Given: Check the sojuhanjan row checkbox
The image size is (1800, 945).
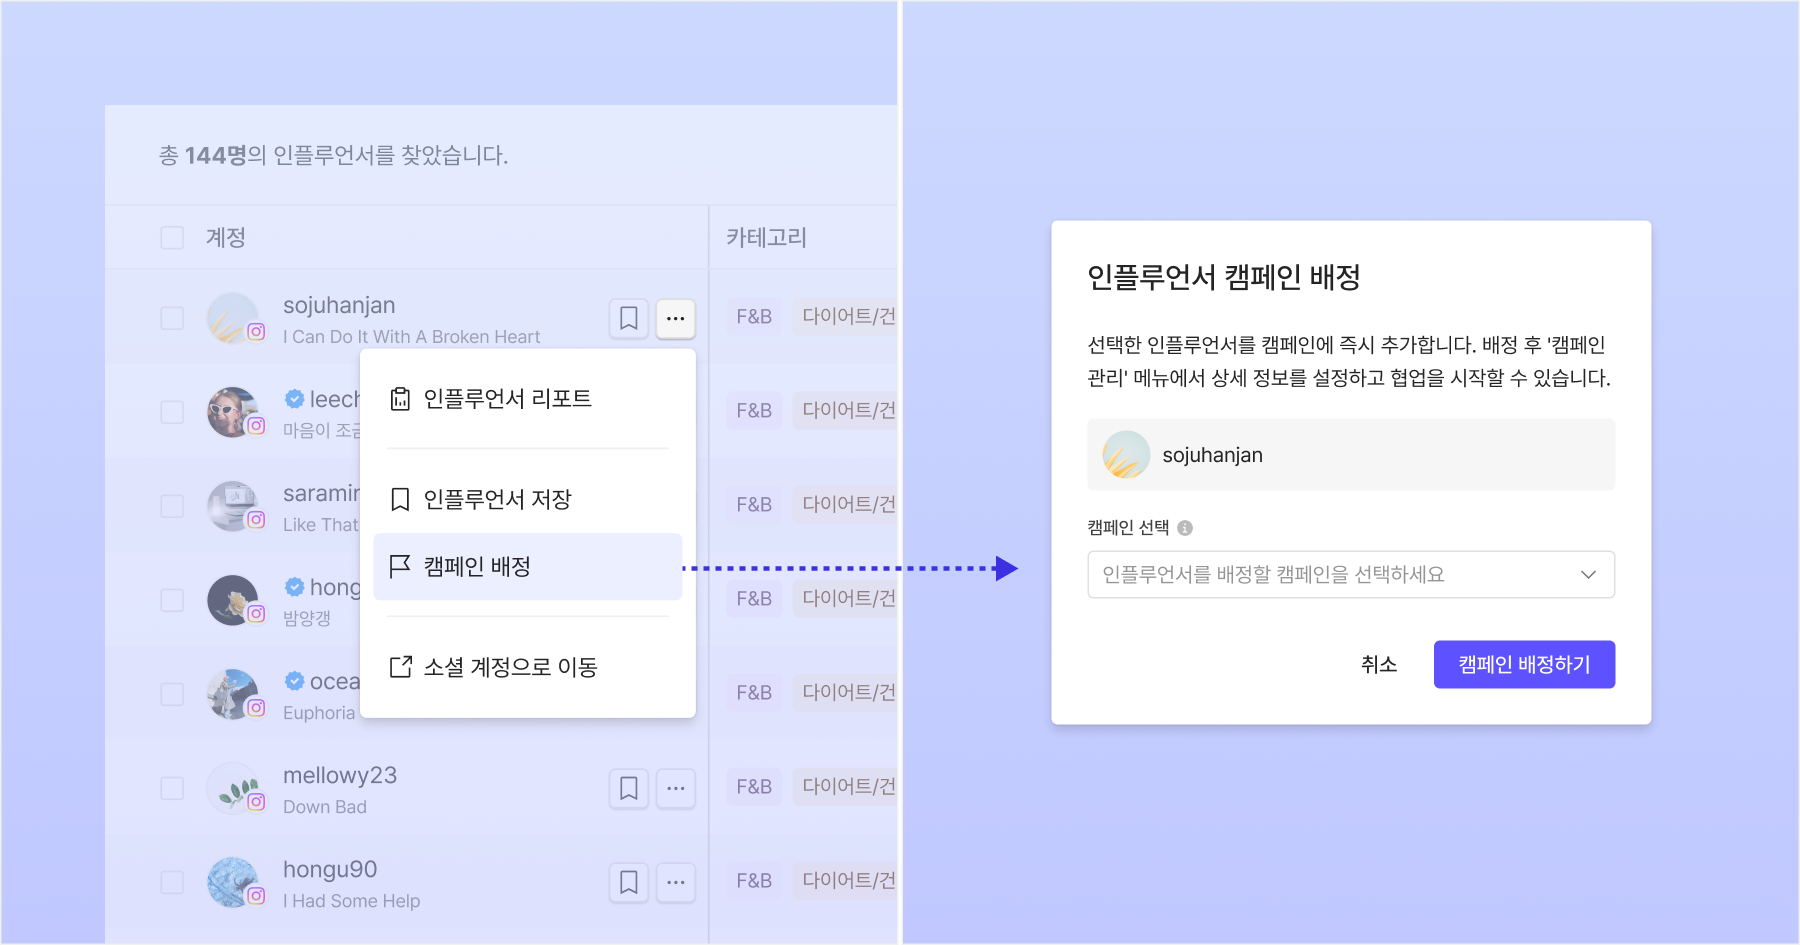Looking at the screenshot, I should click(172, 318).
